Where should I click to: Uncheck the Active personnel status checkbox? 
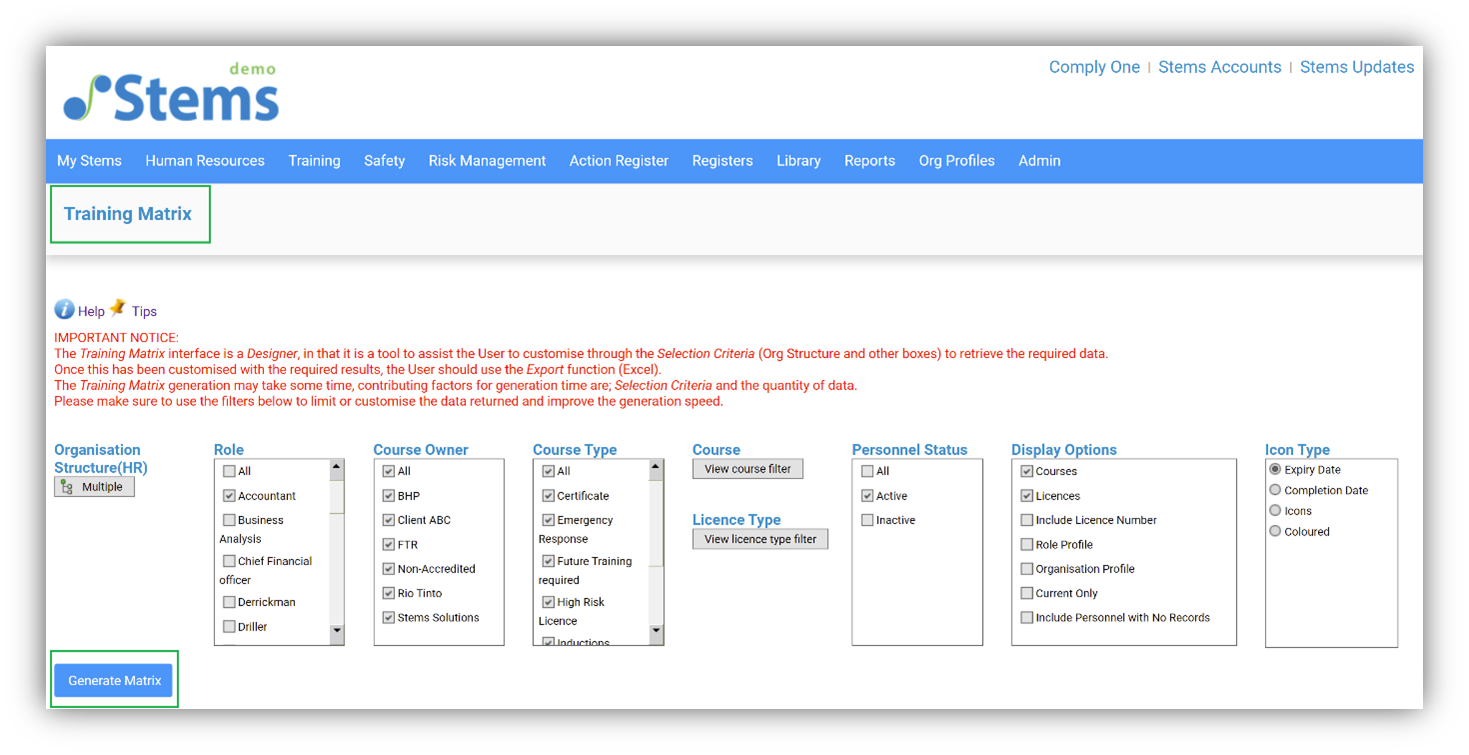pos(867,496)
